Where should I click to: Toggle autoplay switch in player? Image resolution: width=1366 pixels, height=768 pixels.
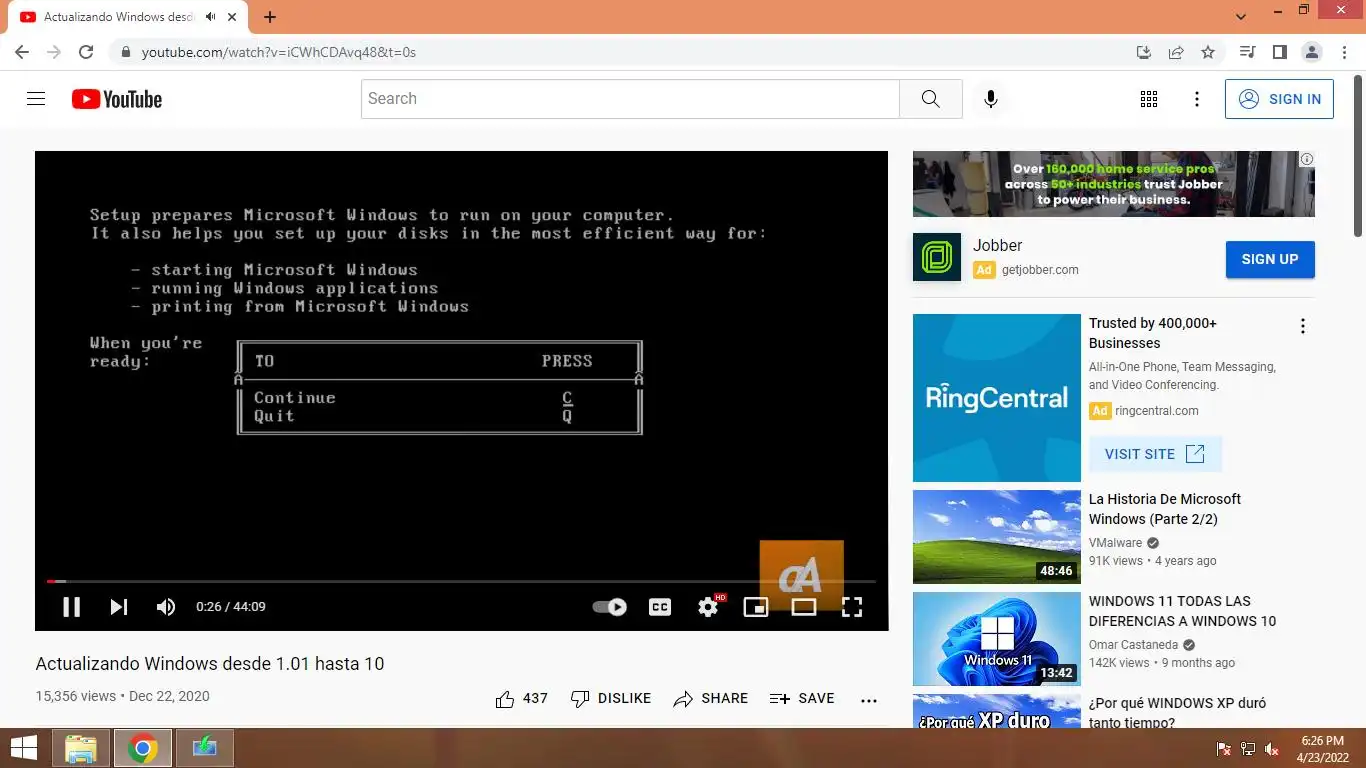[609, 607]
